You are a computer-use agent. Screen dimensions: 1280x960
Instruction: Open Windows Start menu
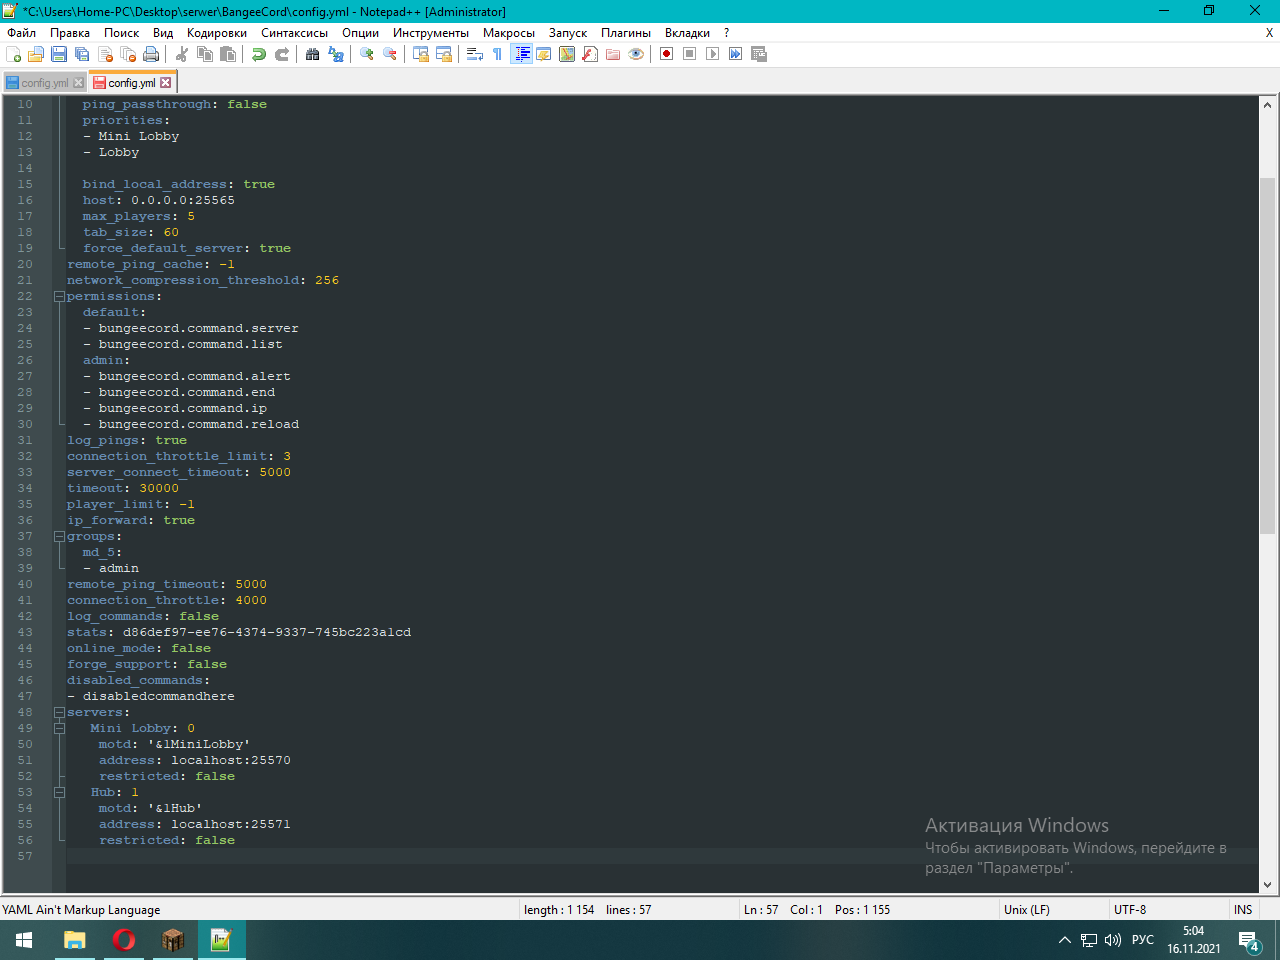(24, 940)
